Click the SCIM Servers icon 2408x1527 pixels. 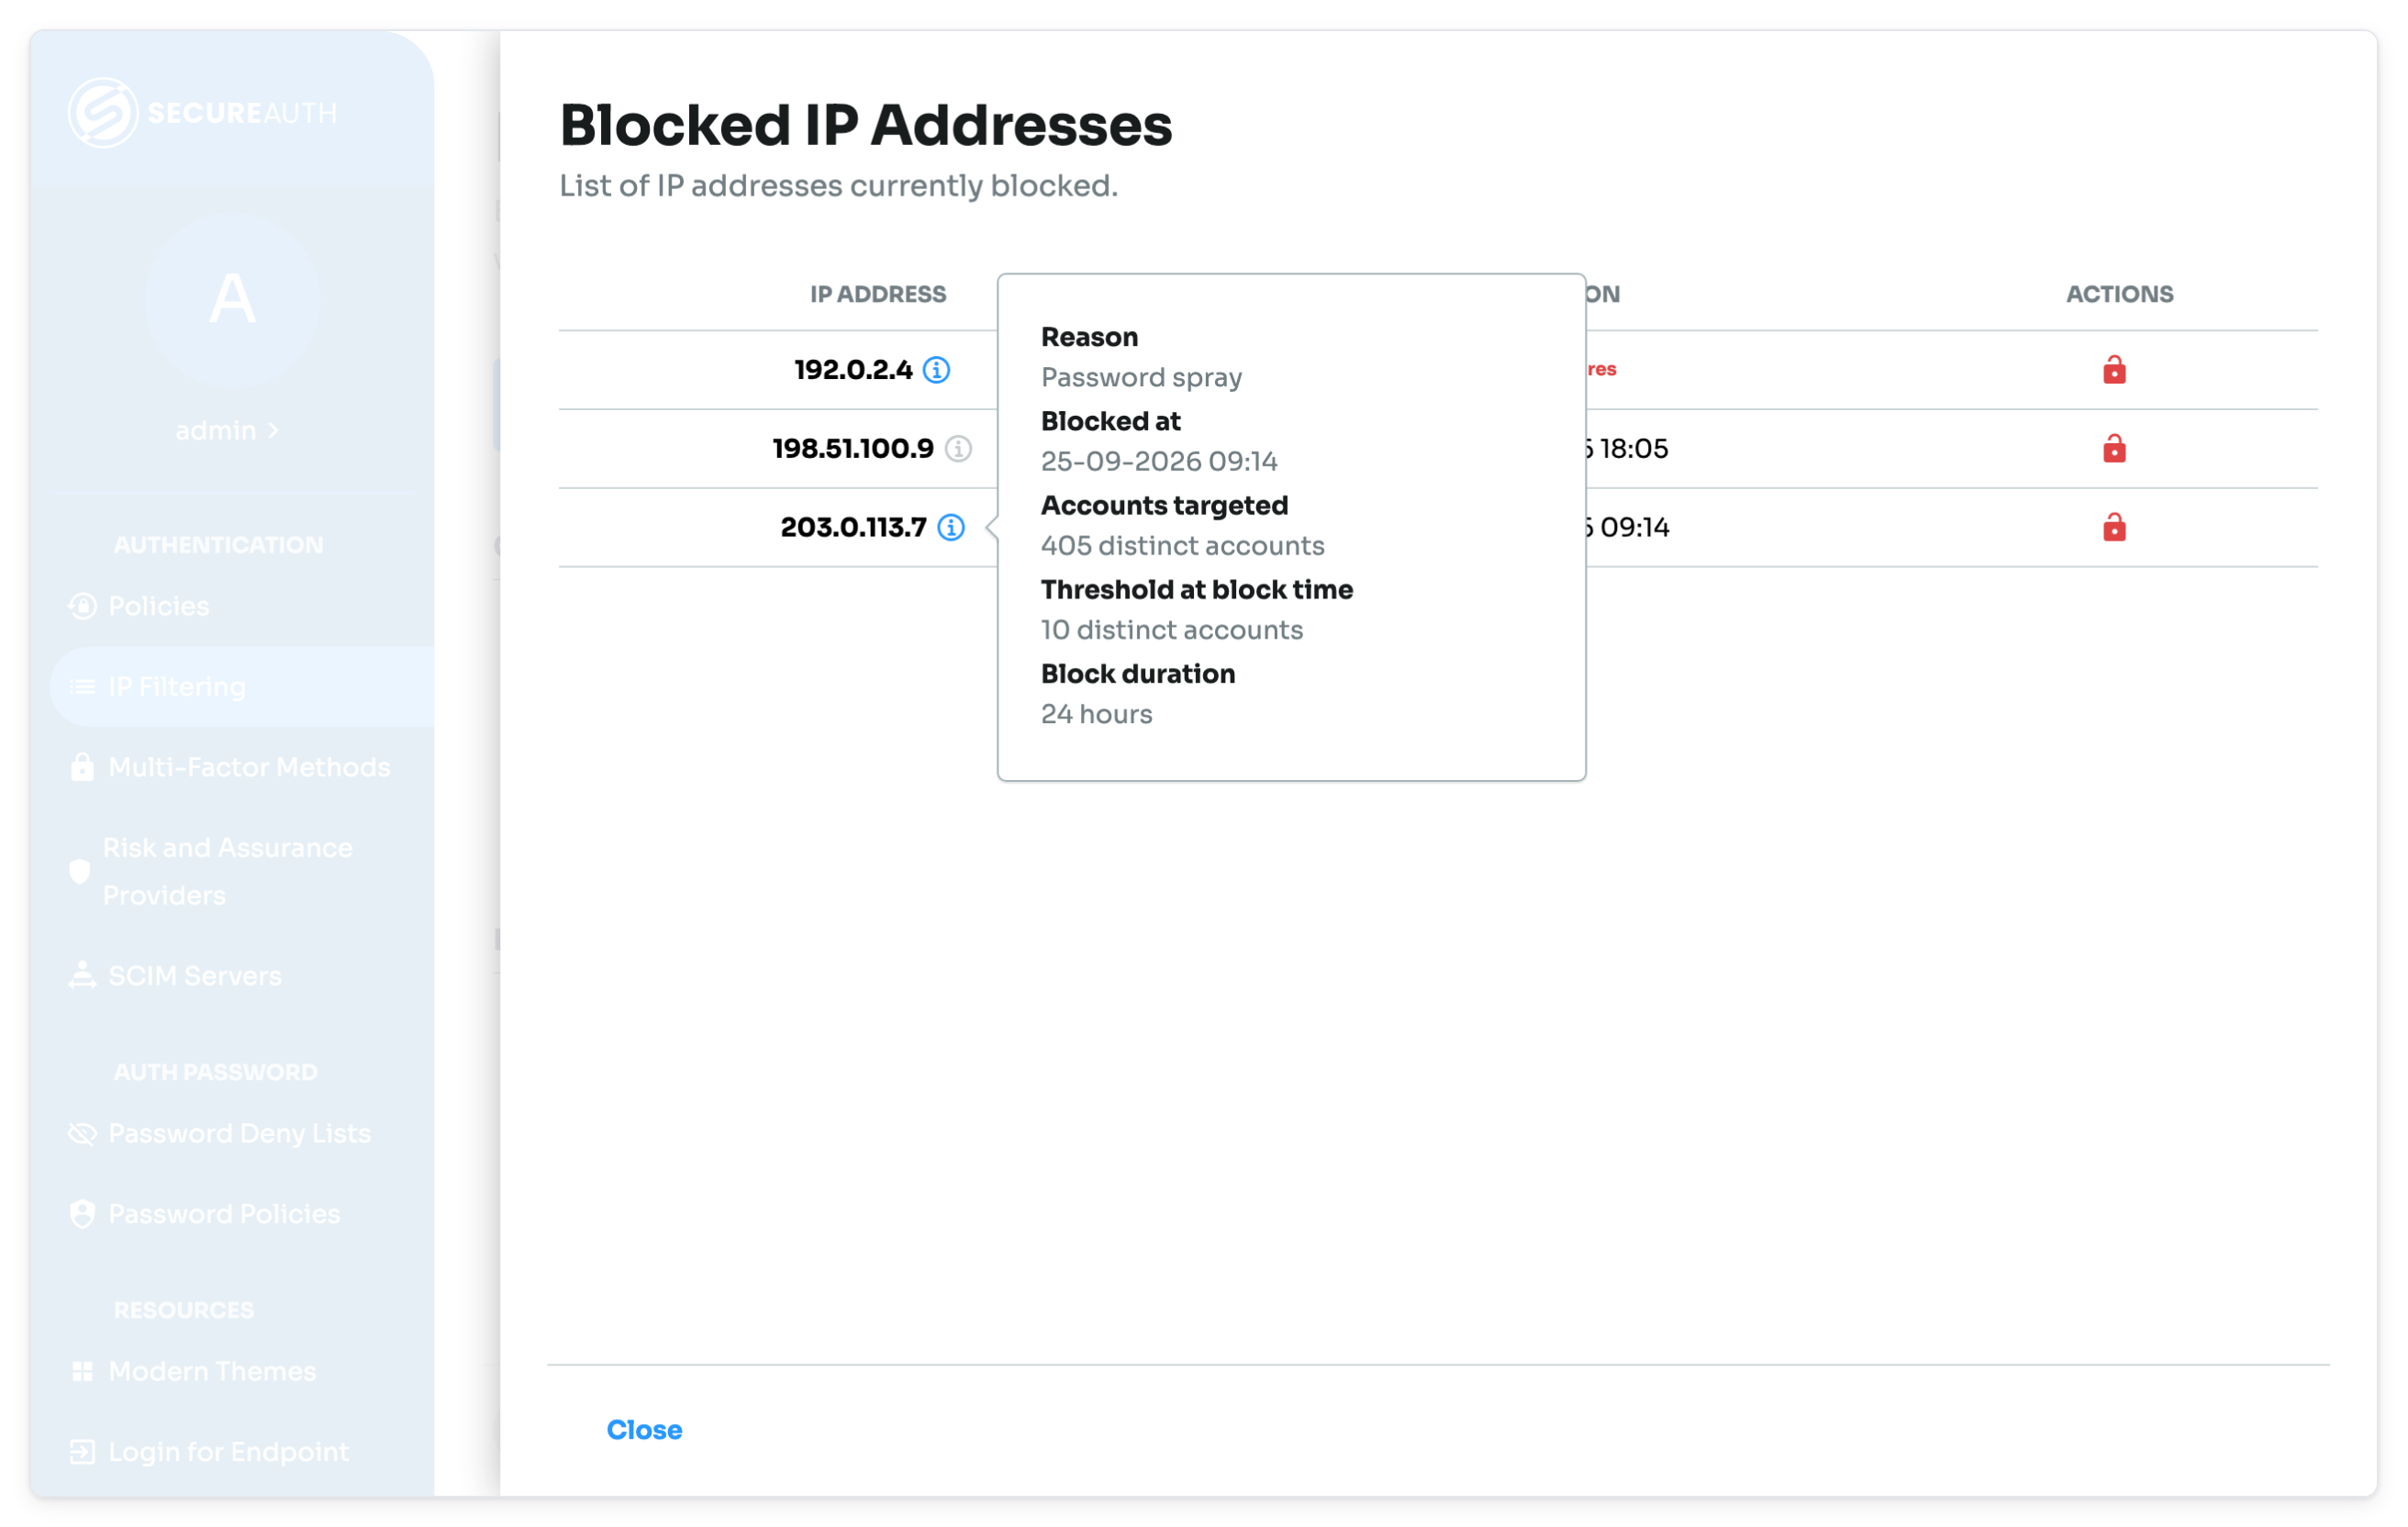[x=82, y=975]
